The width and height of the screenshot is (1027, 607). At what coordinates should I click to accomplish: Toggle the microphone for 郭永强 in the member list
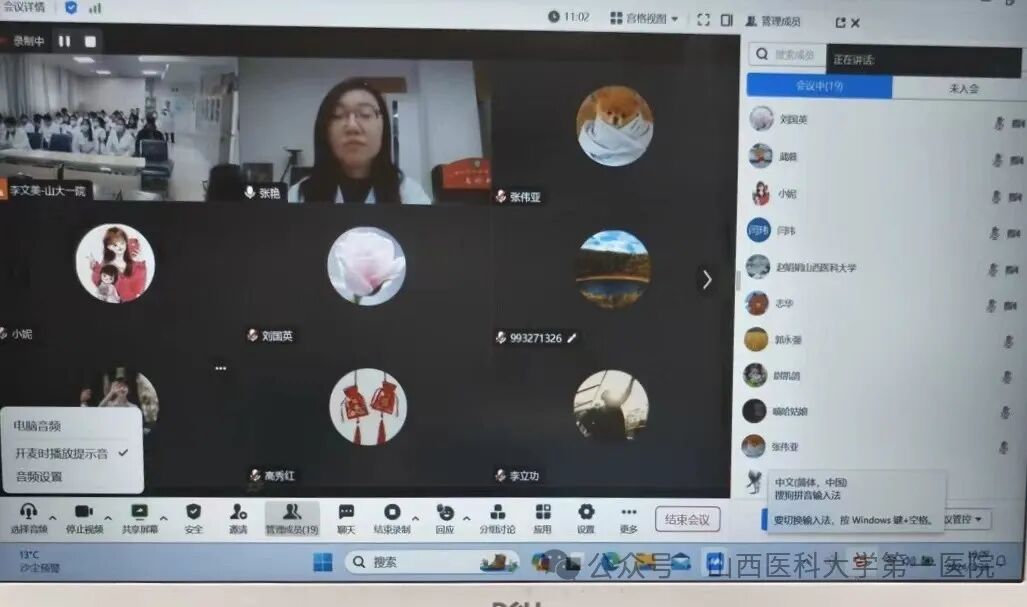click(1009, 341)
